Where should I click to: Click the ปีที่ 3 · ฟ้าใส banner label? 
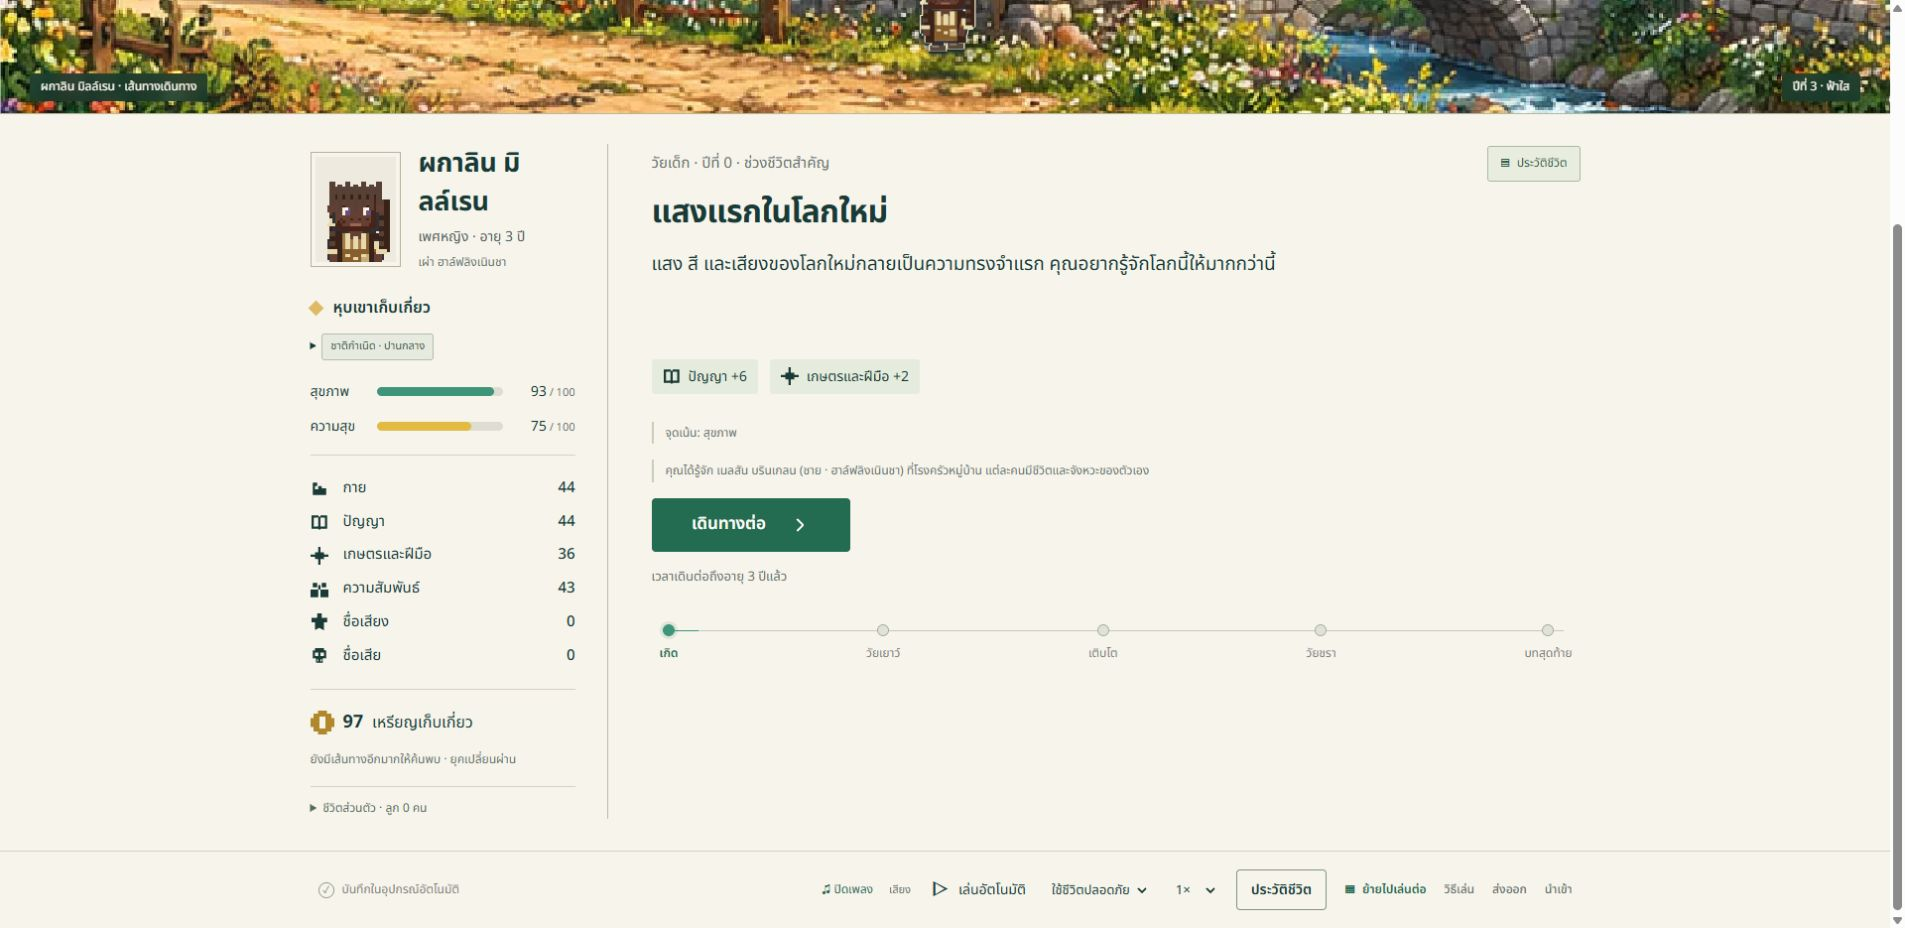pyautogui.click(x=1821, y=86)
